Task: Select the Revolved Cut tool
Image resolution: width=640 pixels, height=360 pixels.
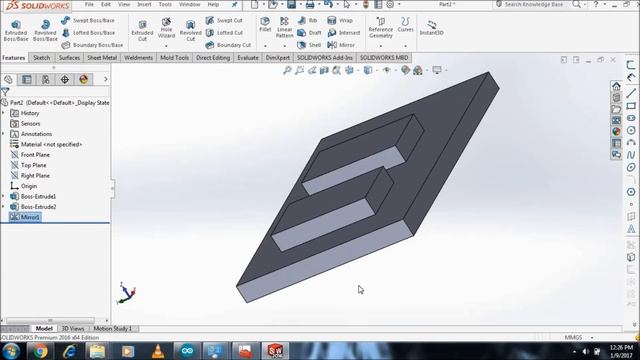Action: point(190,31)
